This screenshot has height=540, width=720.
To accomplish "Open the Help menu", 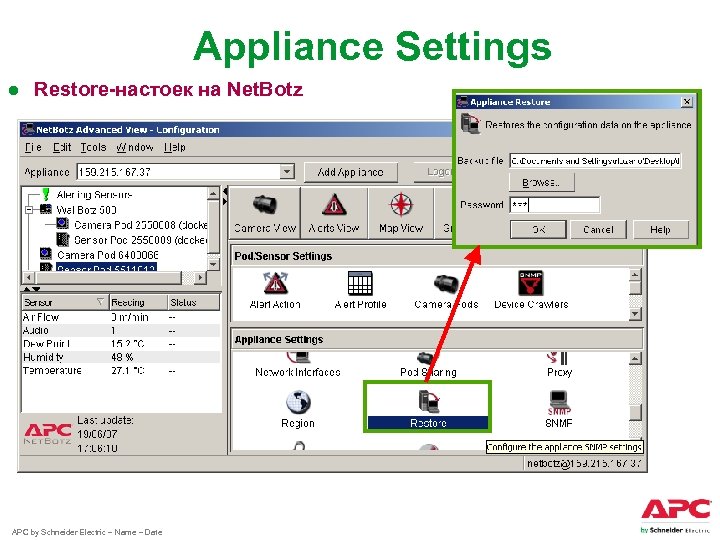I will click(174, 147).
